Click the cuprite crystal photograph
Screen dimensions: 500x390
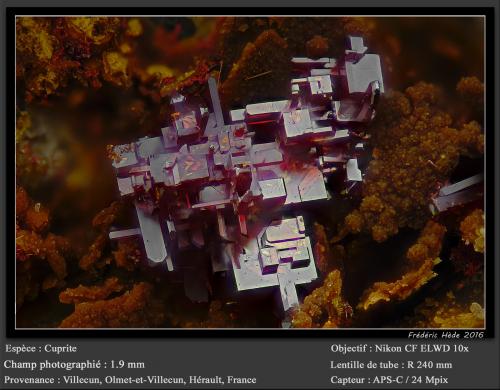250,172
